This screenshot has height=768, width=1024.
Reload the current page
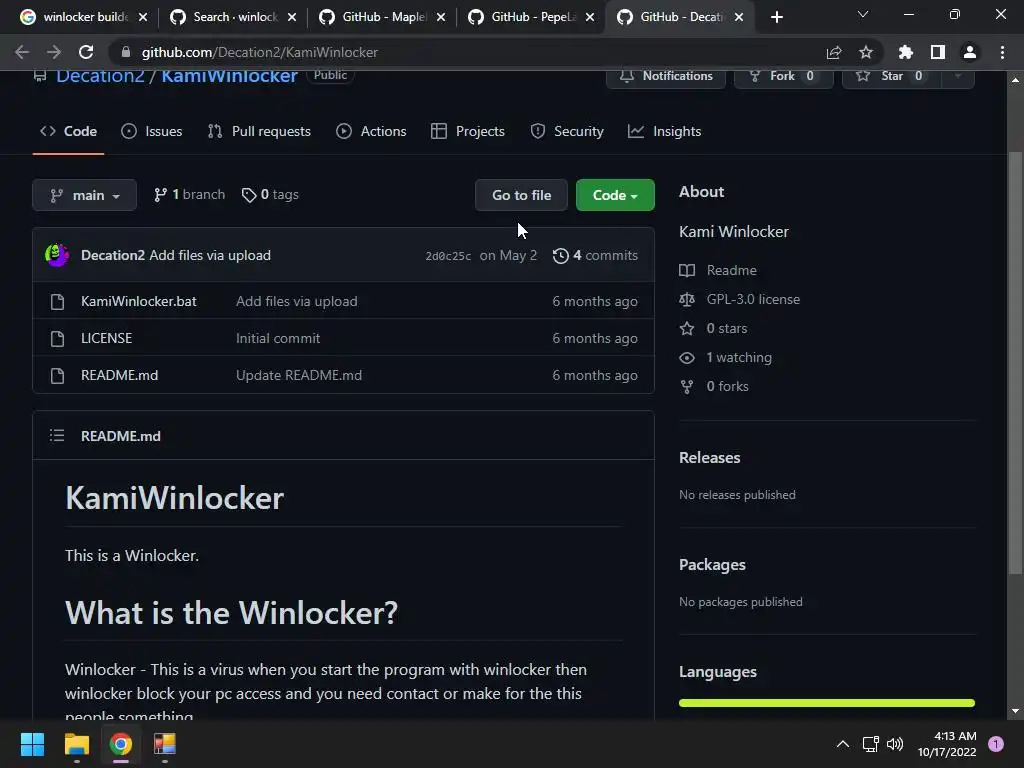pyautogui.click(x=86, y=52)
